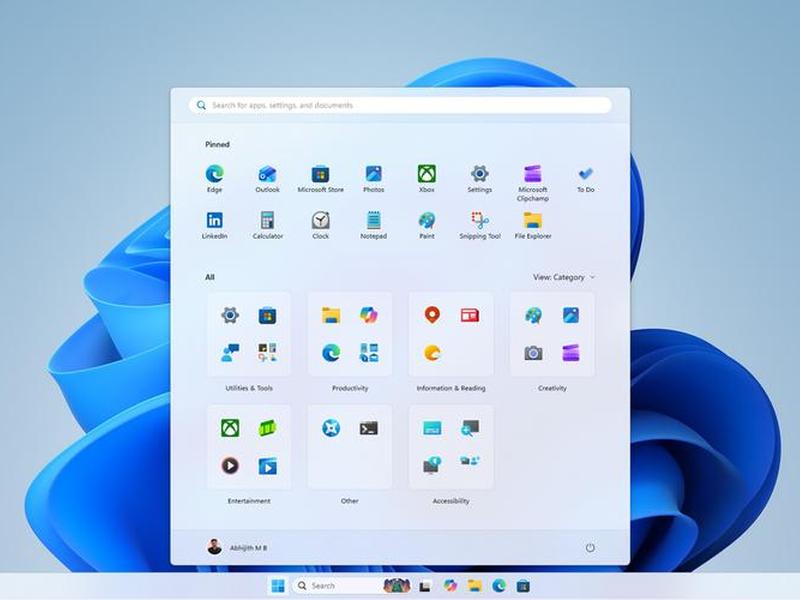
Task: Open Media Player in Entertainment group
Action: (x=230, y=465)
